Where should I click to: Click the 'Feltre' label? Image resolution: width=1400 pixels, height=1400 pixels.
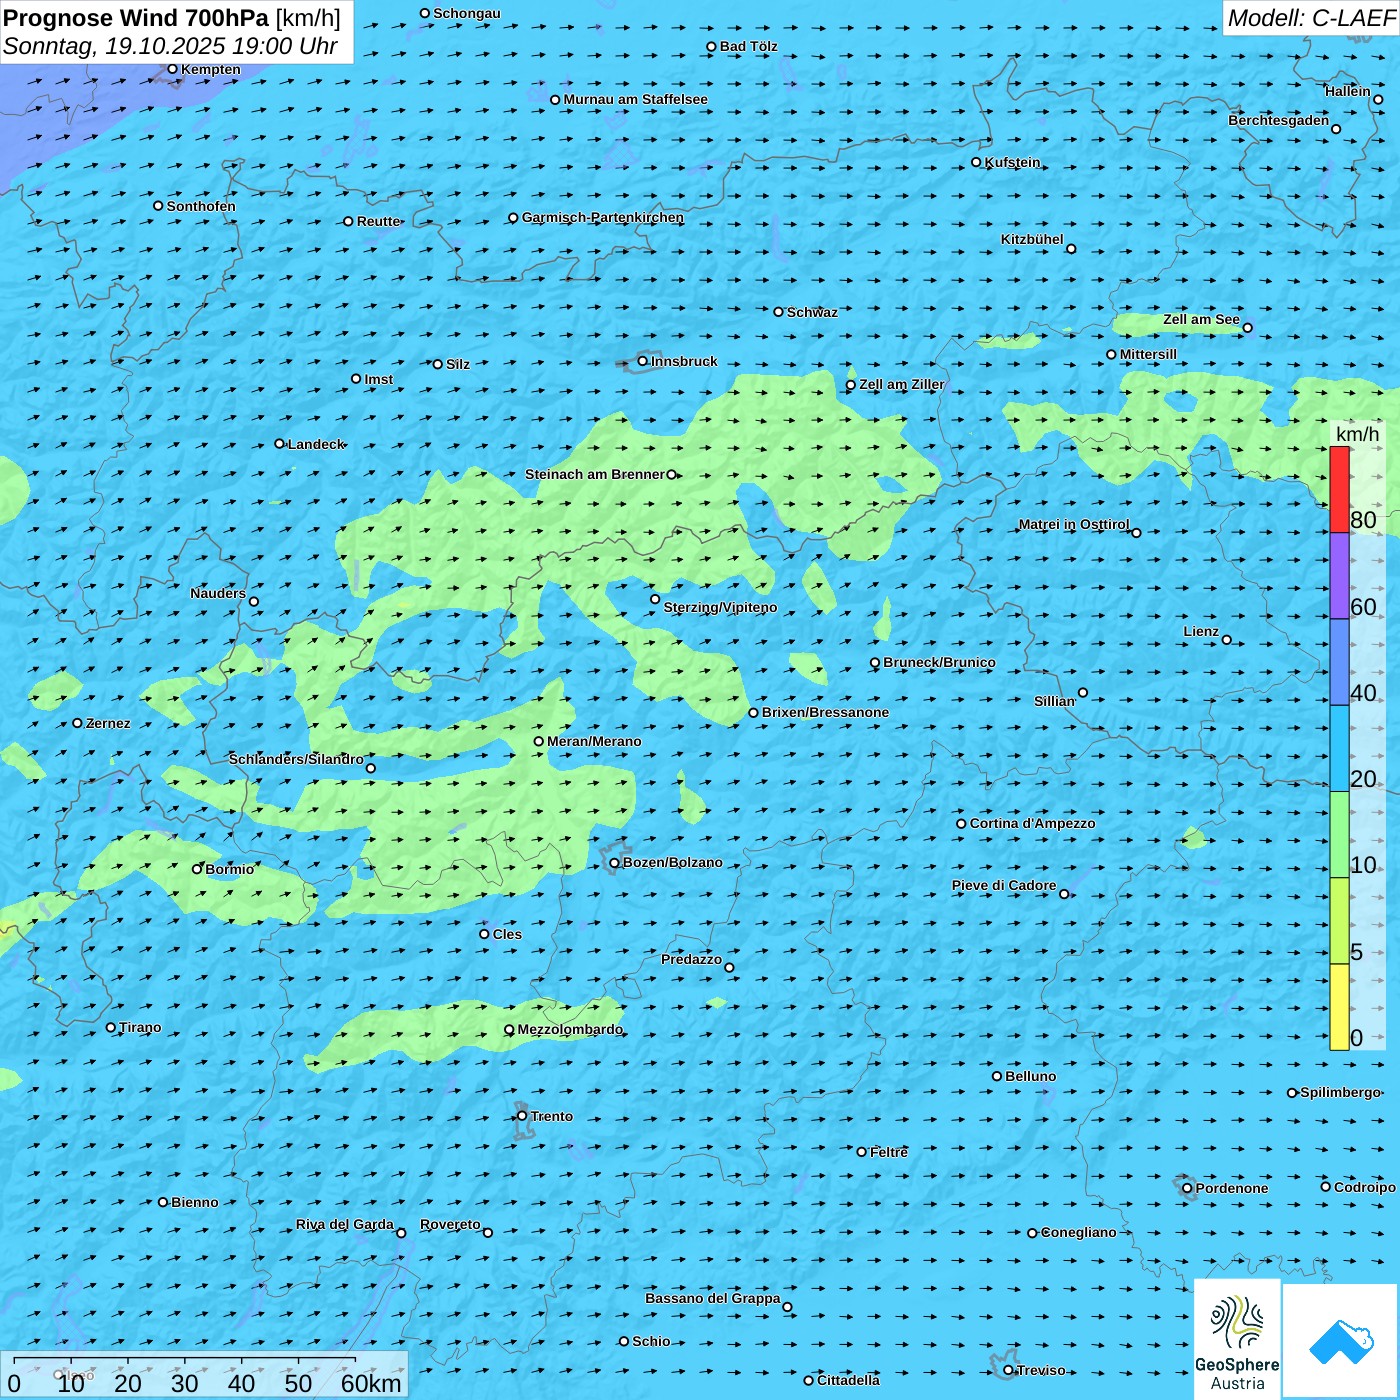pyautogui.click(x=889, y=1152)
